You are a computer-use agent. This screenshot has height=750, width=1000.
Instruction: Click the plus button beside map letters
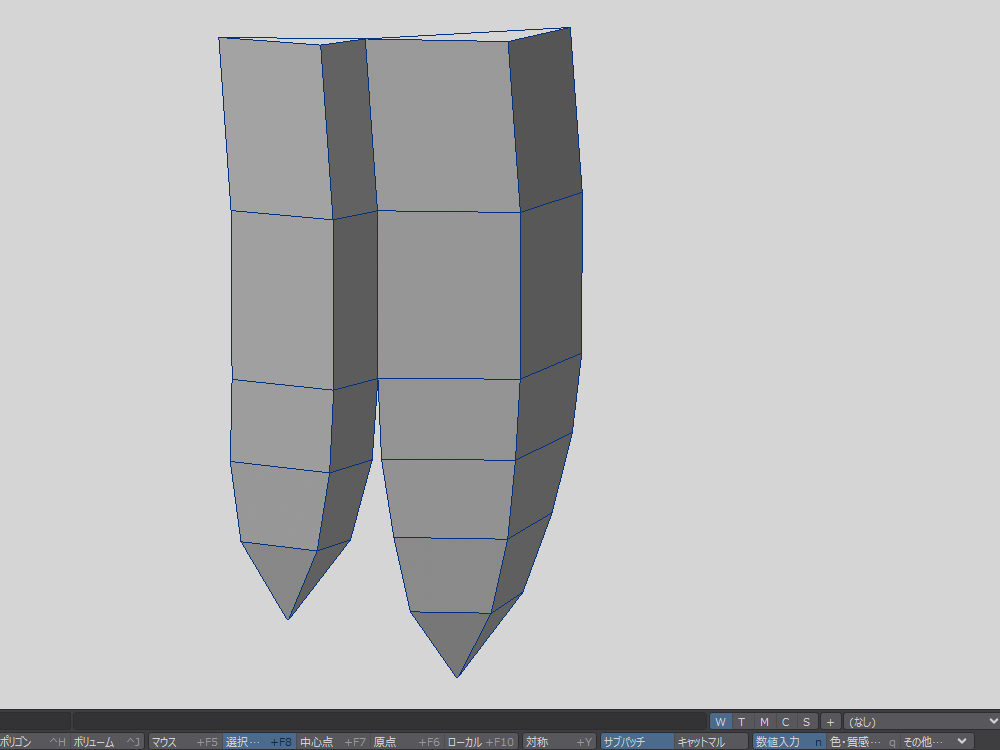pyautogui.click(x=830, y=722)
